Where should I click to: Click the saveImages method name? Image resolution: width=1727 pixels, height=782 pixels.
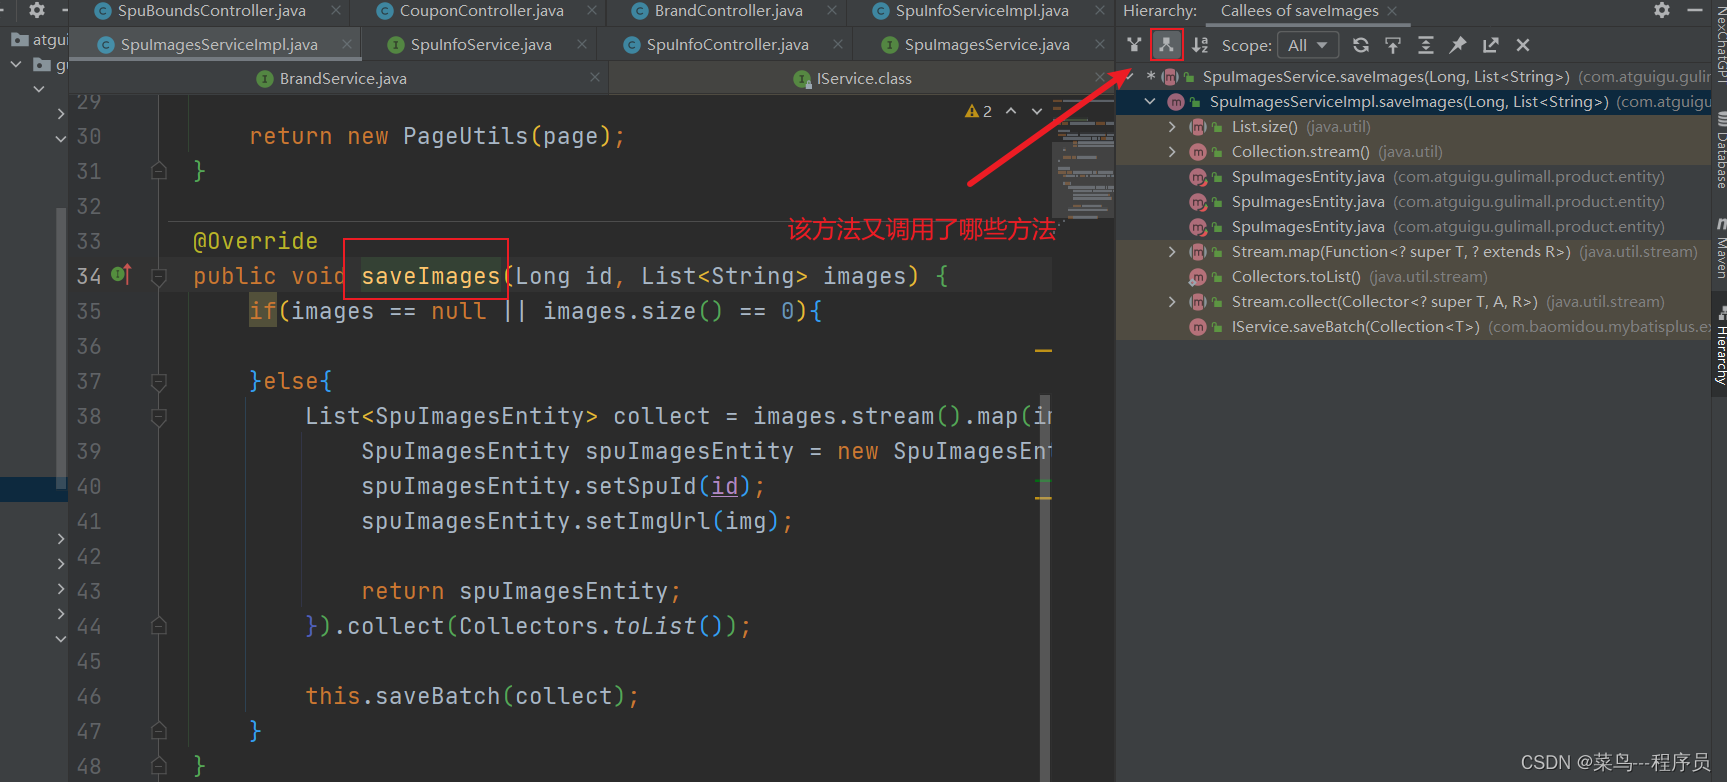pyautogui.click(x=430, y=276)
